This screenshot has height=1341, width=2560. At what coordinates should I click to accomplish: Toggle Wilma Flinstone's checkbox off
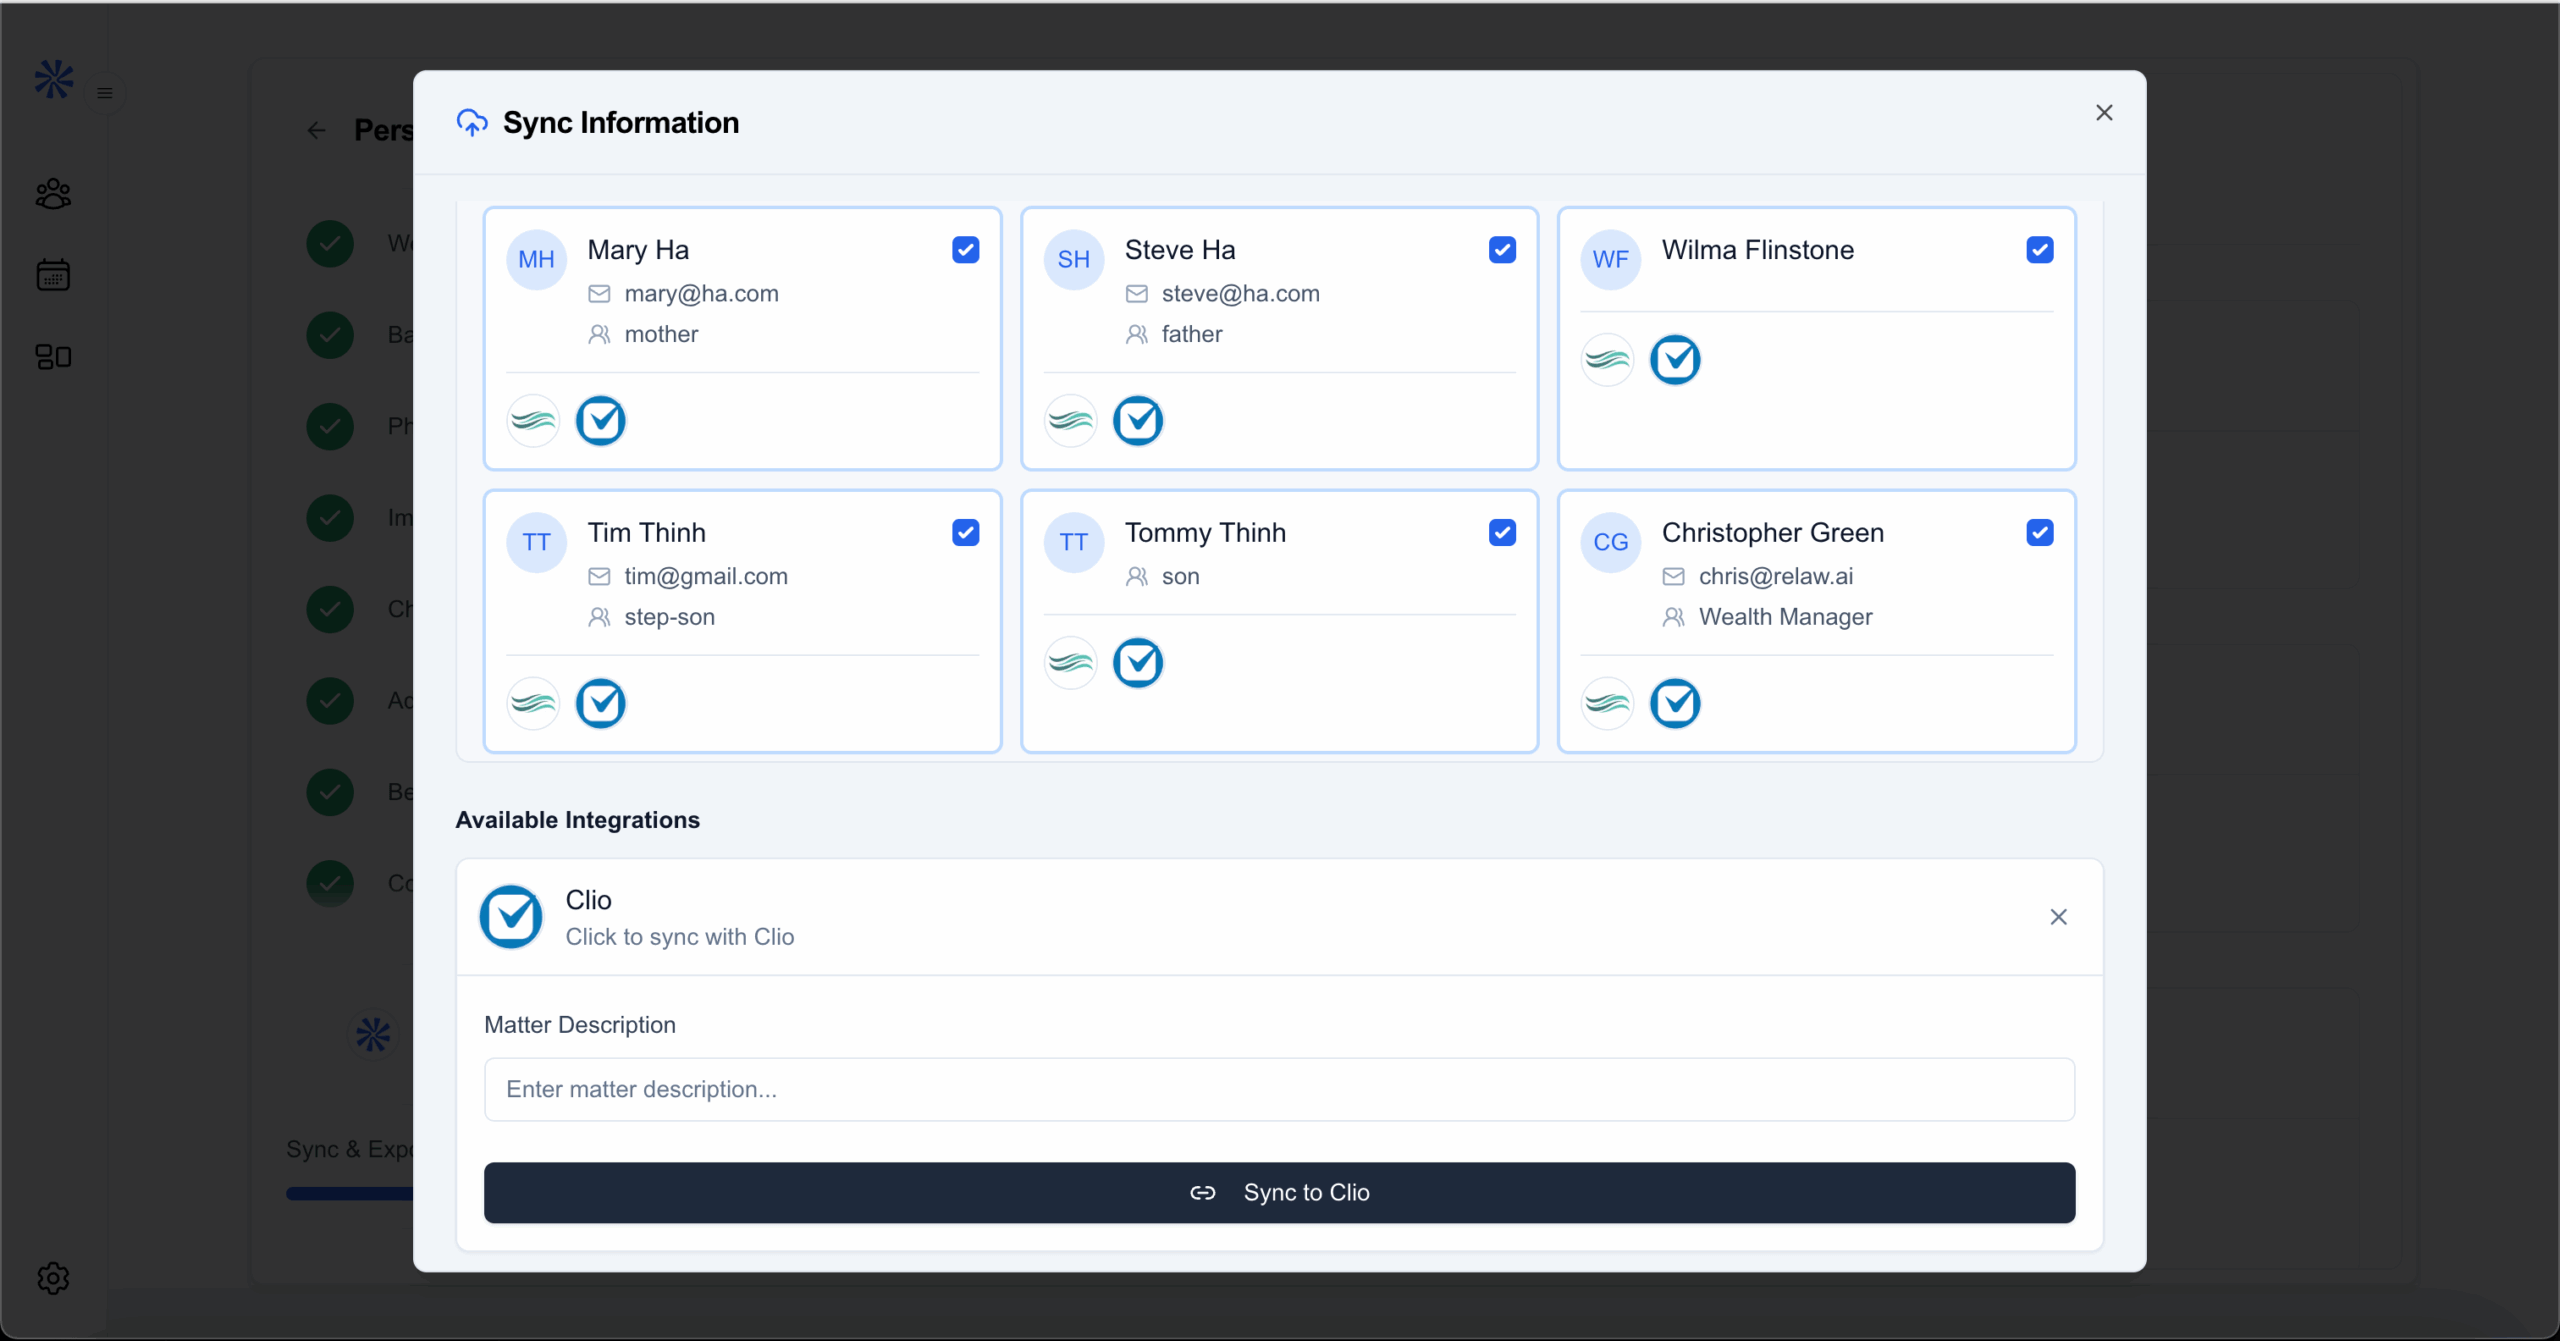(x=2040, y=250)
